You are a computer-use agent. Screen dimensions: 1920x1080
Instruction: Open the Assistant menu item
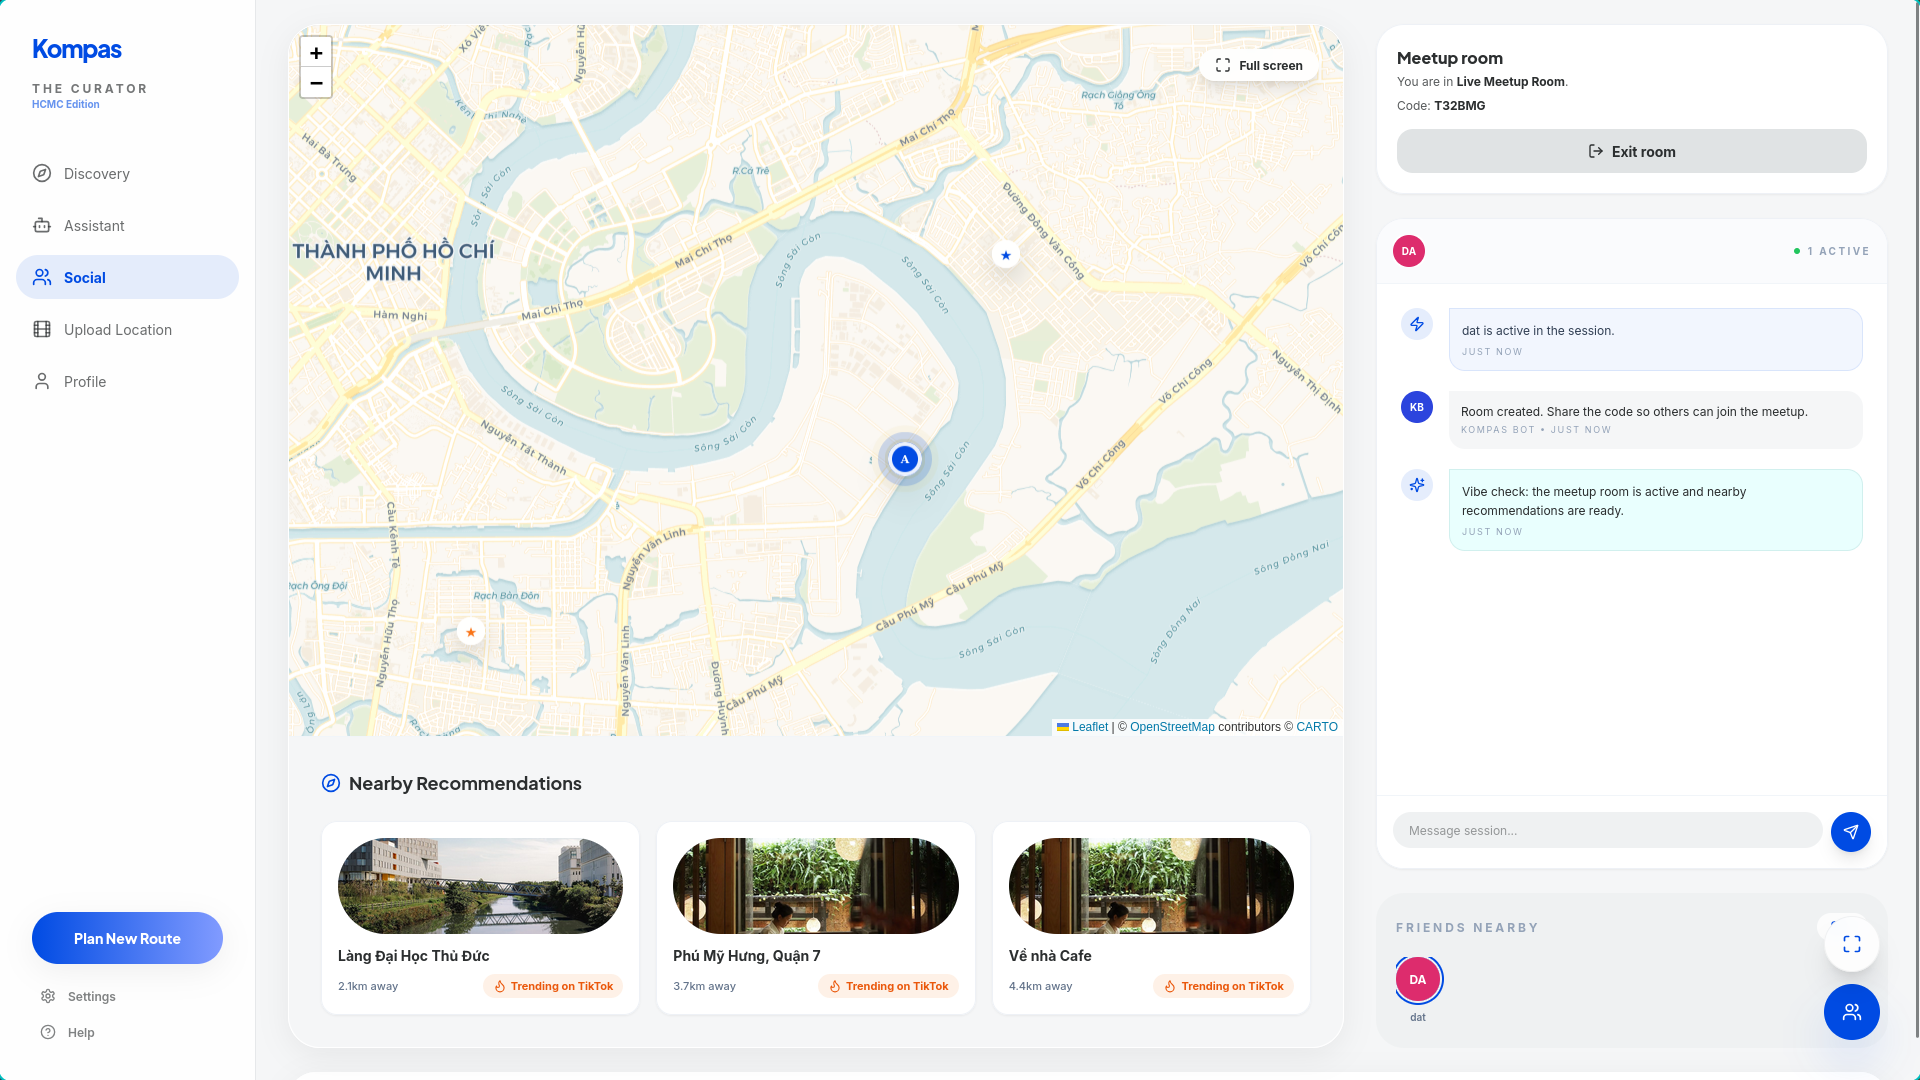94,226
